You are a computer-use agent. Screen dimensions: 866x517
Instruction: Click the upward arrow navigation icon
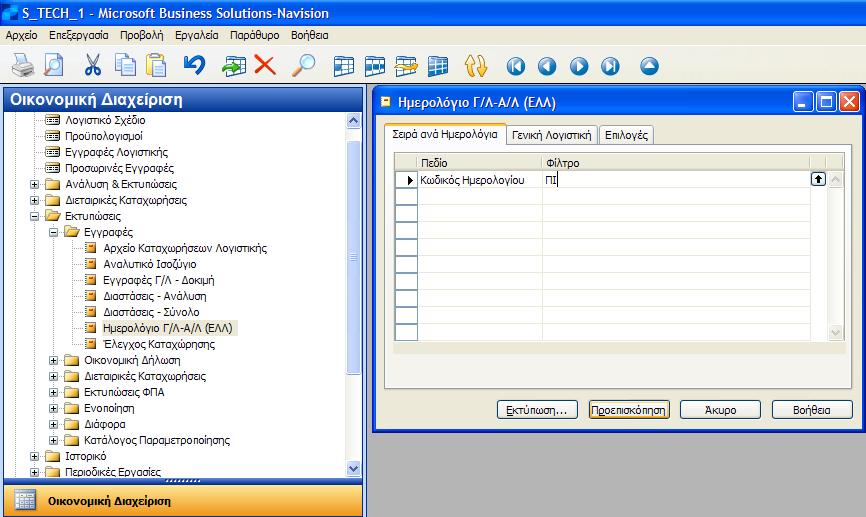(x=650, y=66)
